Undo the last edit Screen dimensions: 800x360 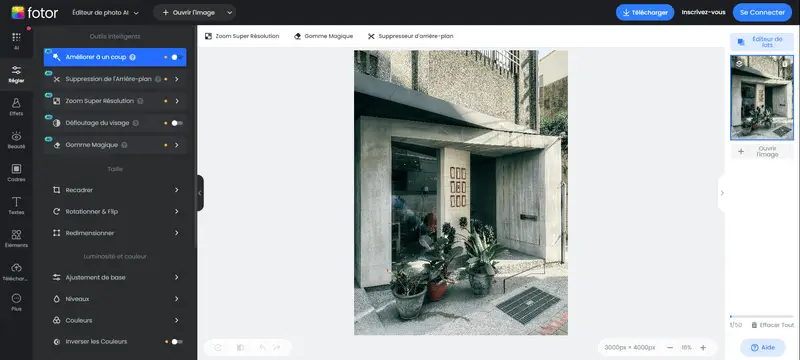pyautogui.click(x=262, y=348)
